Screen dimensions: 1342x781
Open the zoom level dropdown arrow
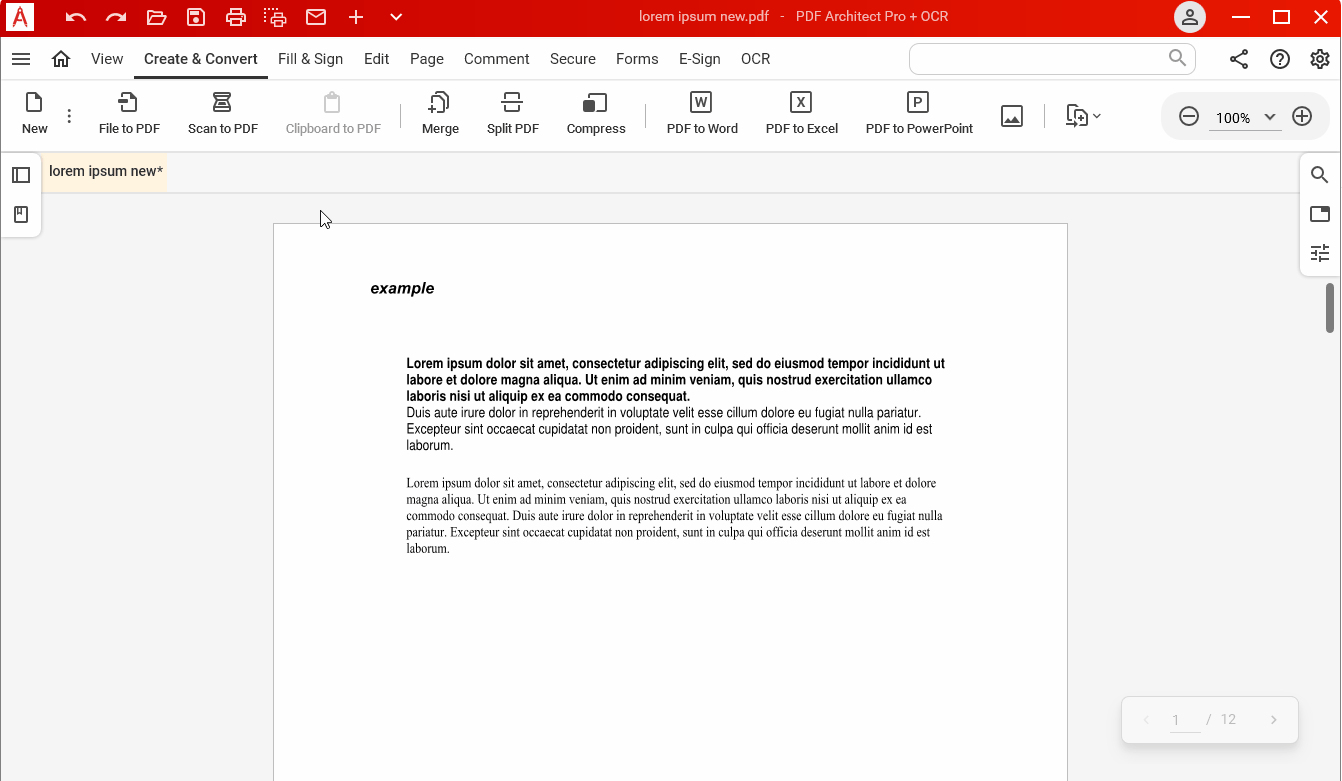tap(1270, 117)
